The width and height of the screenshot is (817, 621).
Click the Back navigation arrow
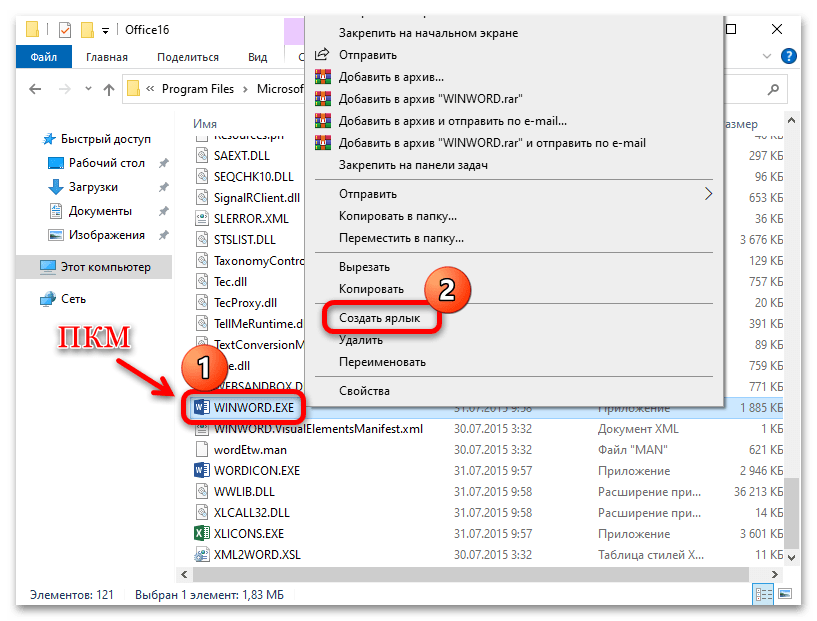point(35,89)
